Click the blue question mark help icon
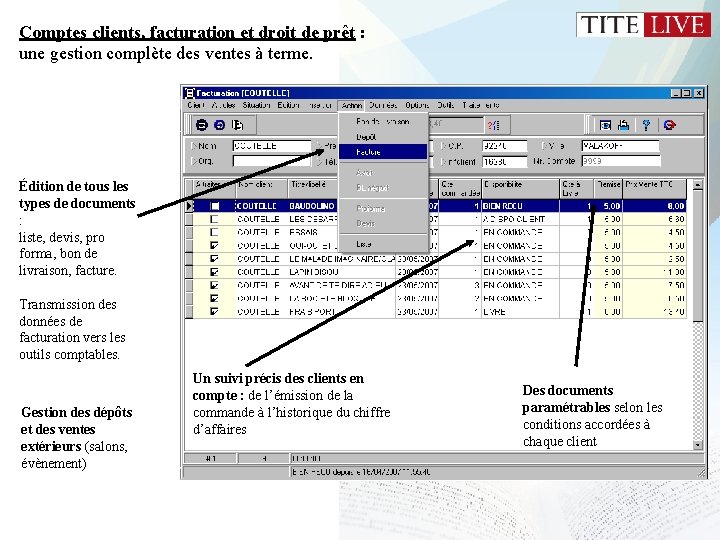Image resolution: width=720 pixels, height=540 pixels. pos(647,125)
